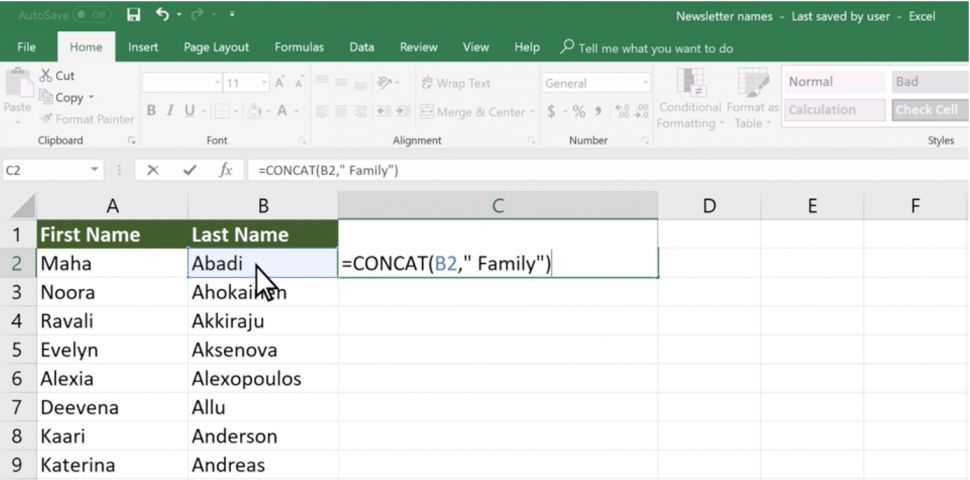Open the Page Layout tab
The image size is (970, 480).
(216, 47)
